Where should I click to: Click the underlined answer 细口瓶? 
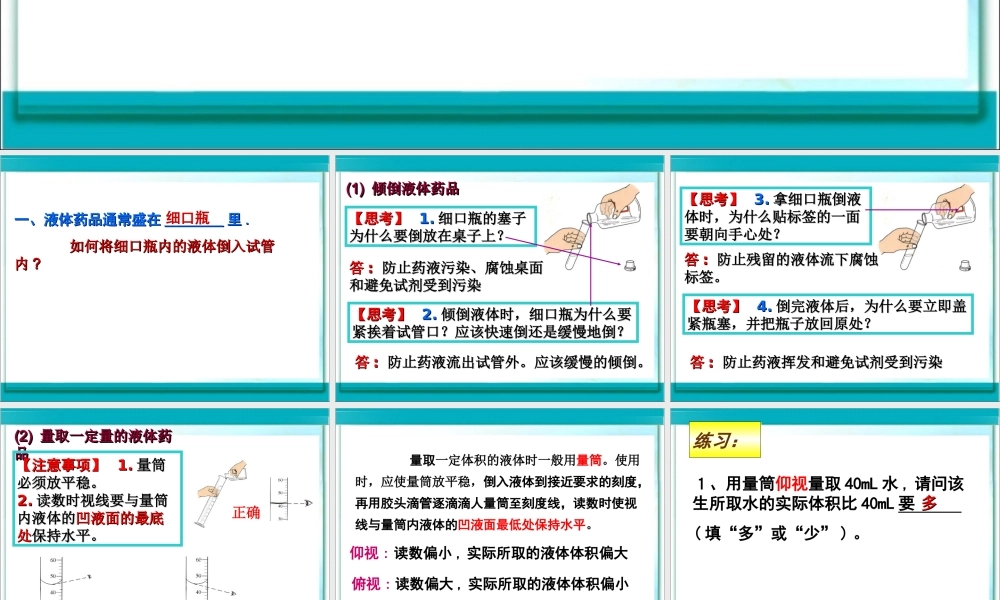coord(188,218)
